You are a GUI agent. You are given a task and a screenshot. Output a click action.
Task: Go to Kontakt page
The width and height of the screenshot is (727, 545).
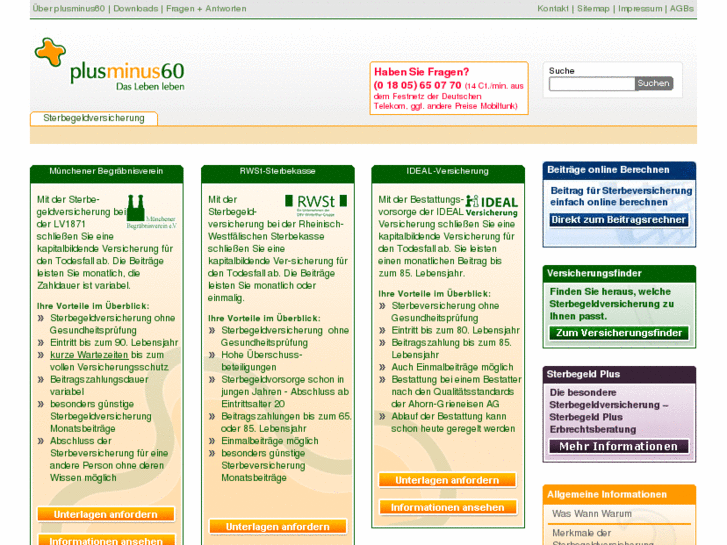553,8
